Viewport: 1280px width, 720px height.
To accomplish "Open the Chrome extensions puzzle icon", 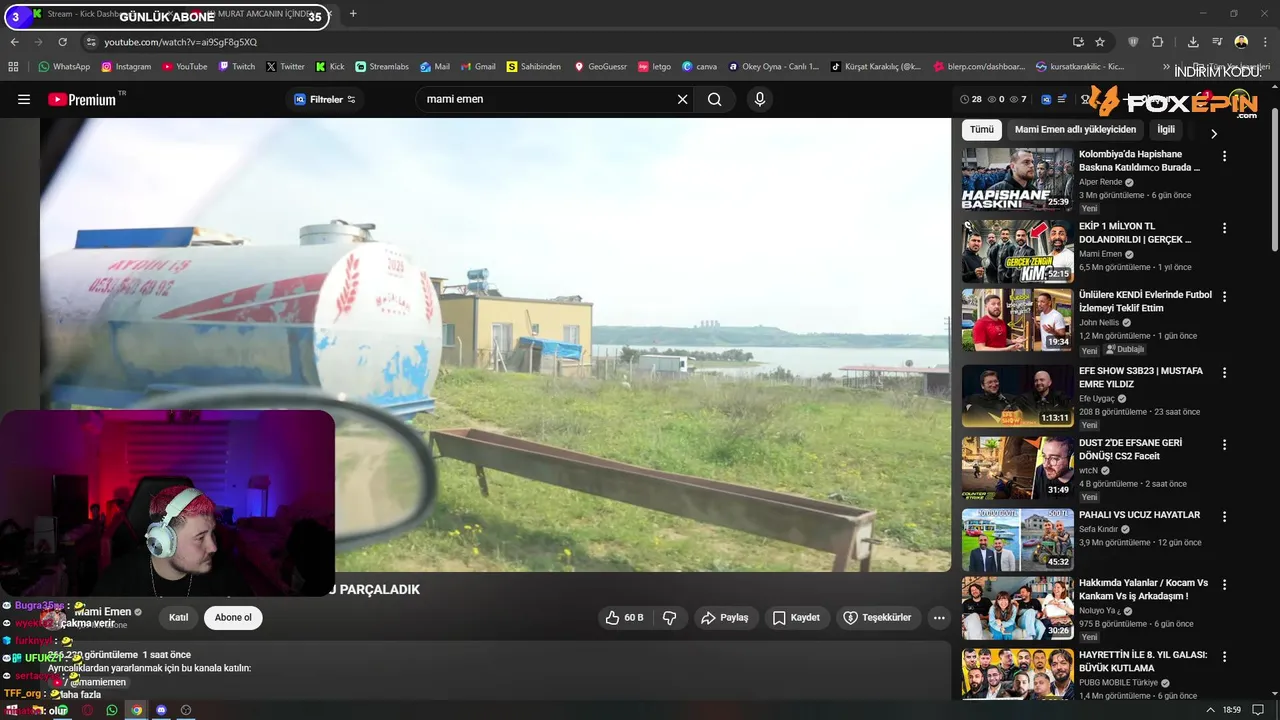I will 1157,42.
